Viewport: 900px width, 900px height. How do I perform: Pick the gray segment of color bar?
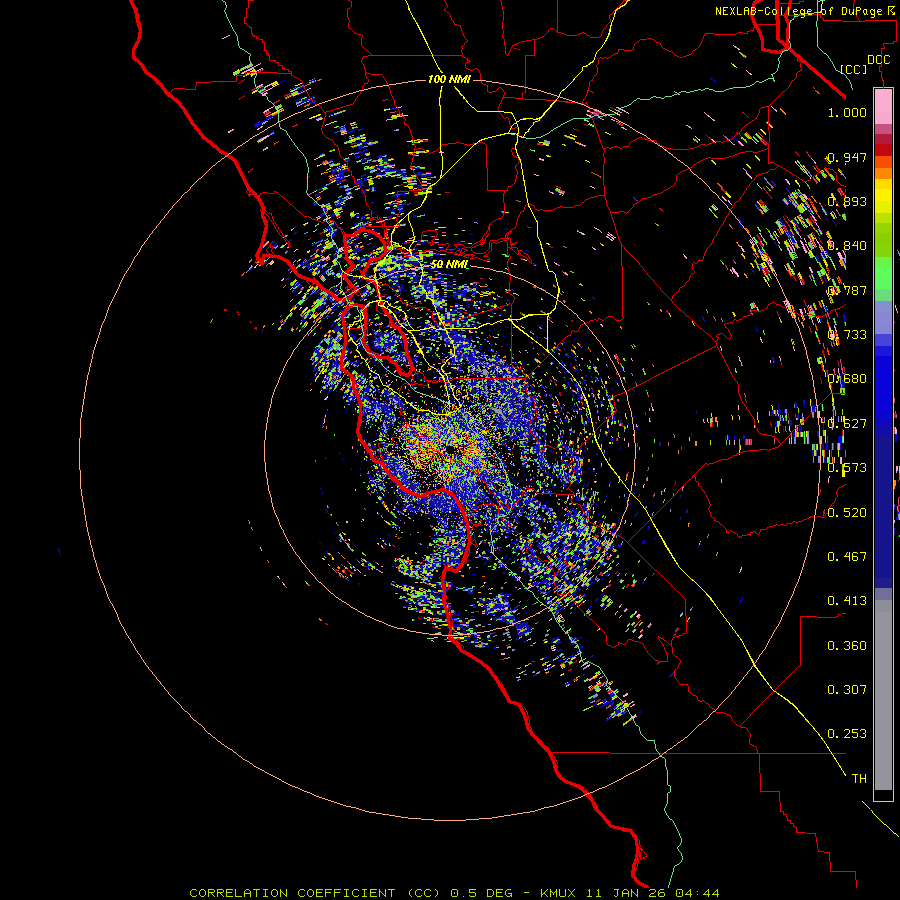pyautogui.click(x=883, y=695)
